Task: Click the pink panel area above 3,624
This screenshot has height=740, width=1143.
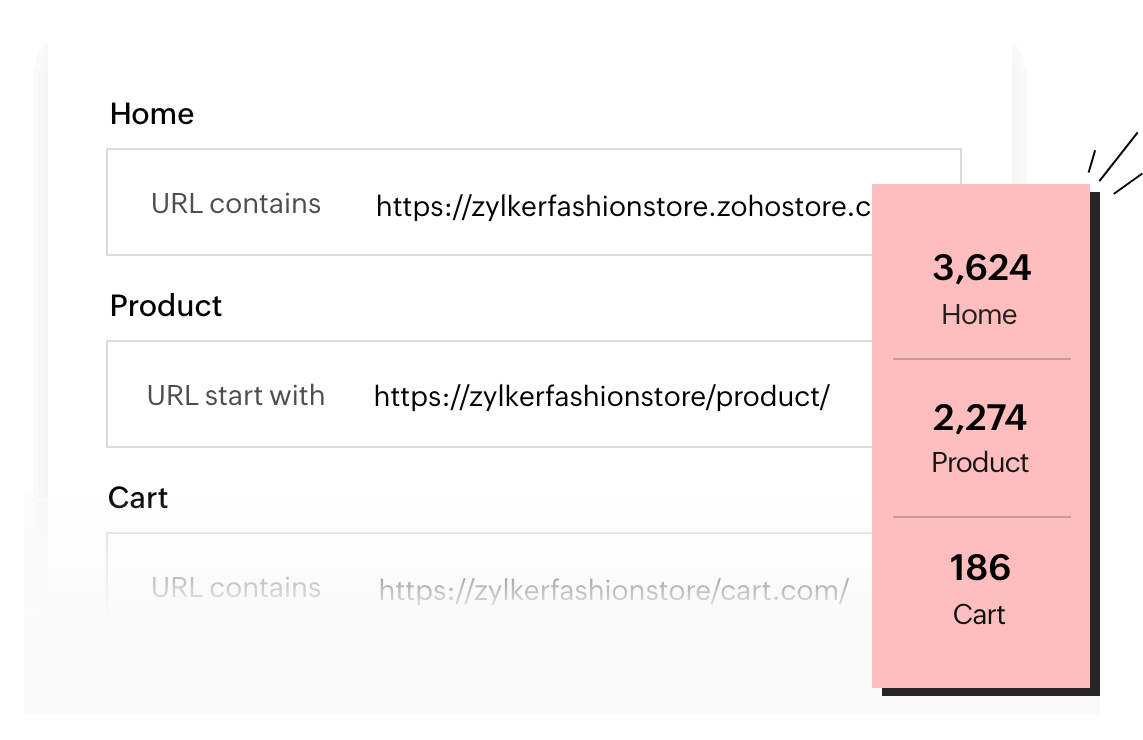Action: click(981, 212)
